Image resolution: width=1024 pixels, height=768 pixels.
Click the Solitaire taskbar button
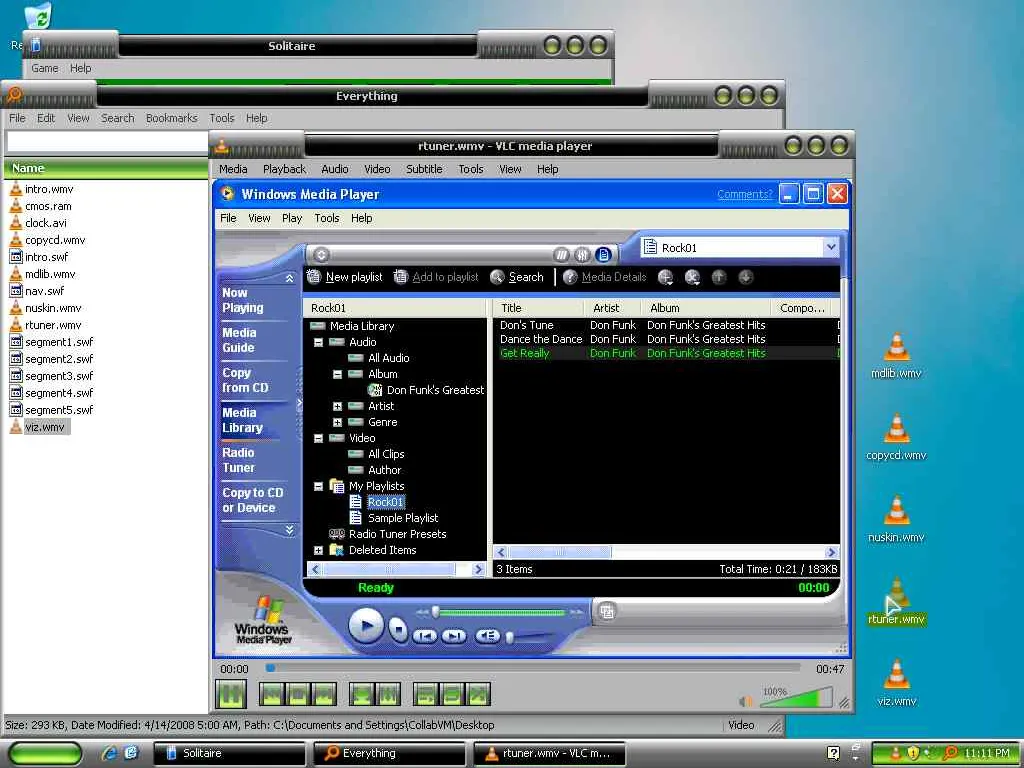pyautogui.click(x=229, y=753)
